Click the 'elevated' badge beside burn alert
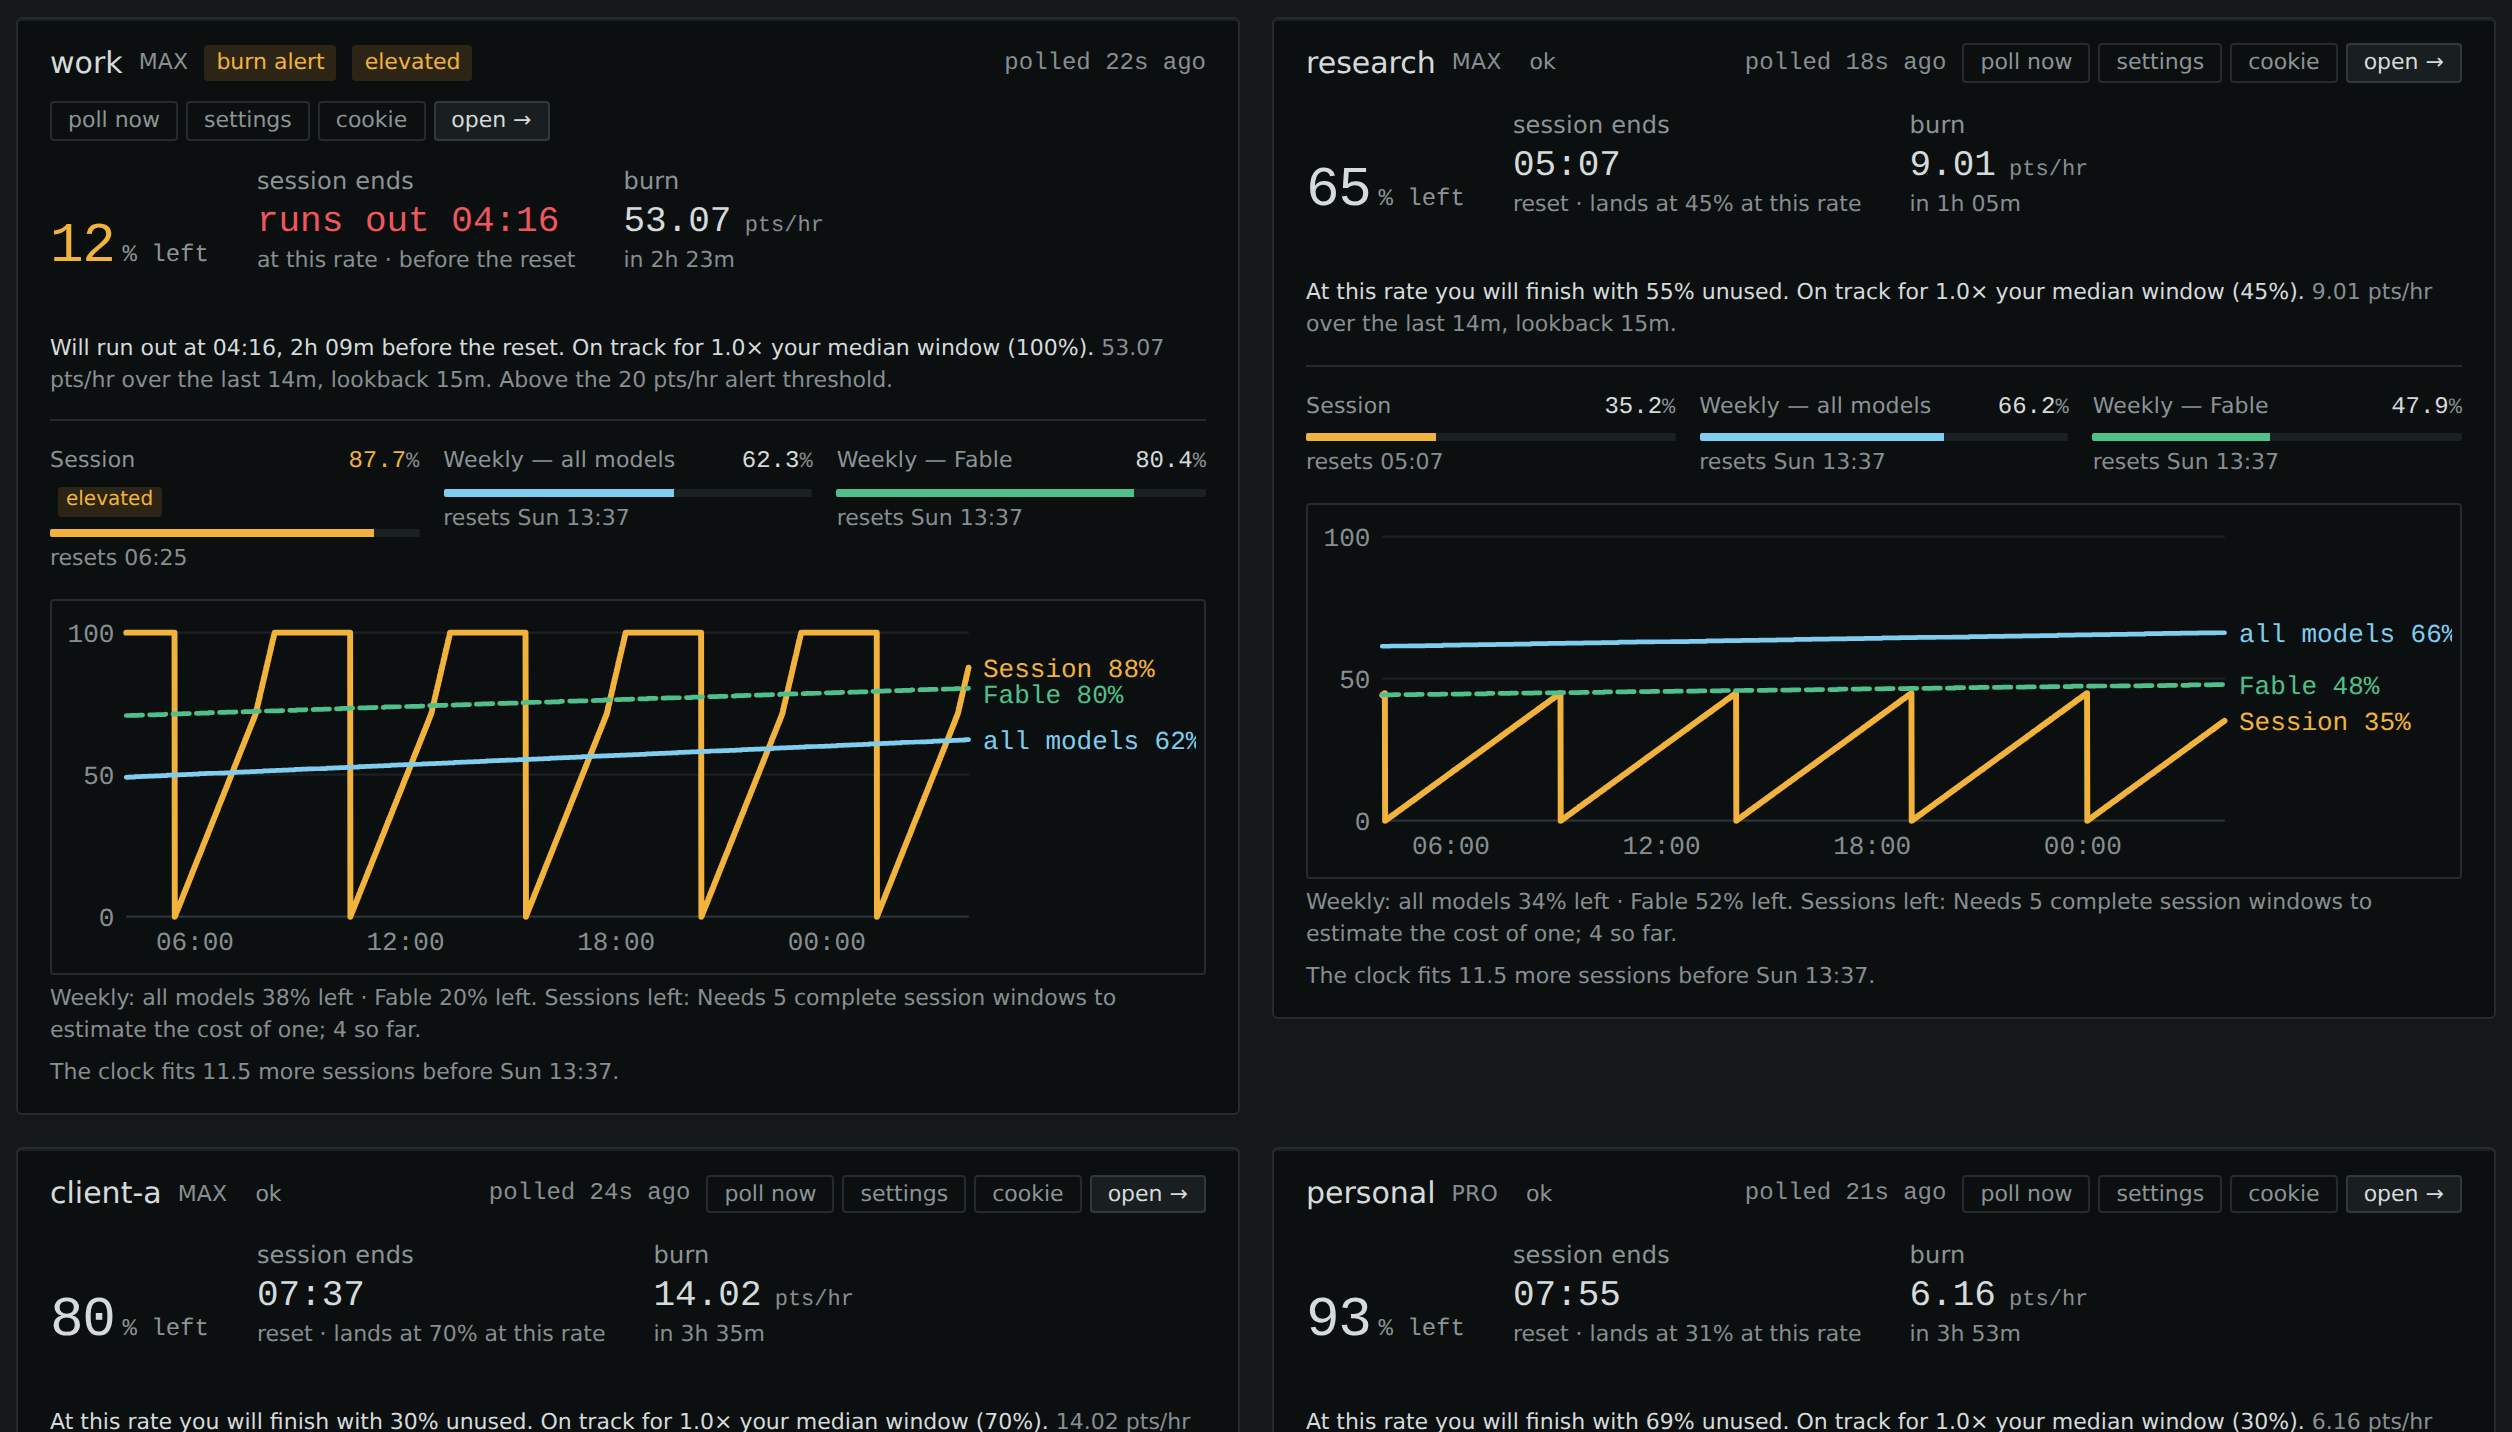Screen dimensions: 2512x1432 tap(412, 62)
